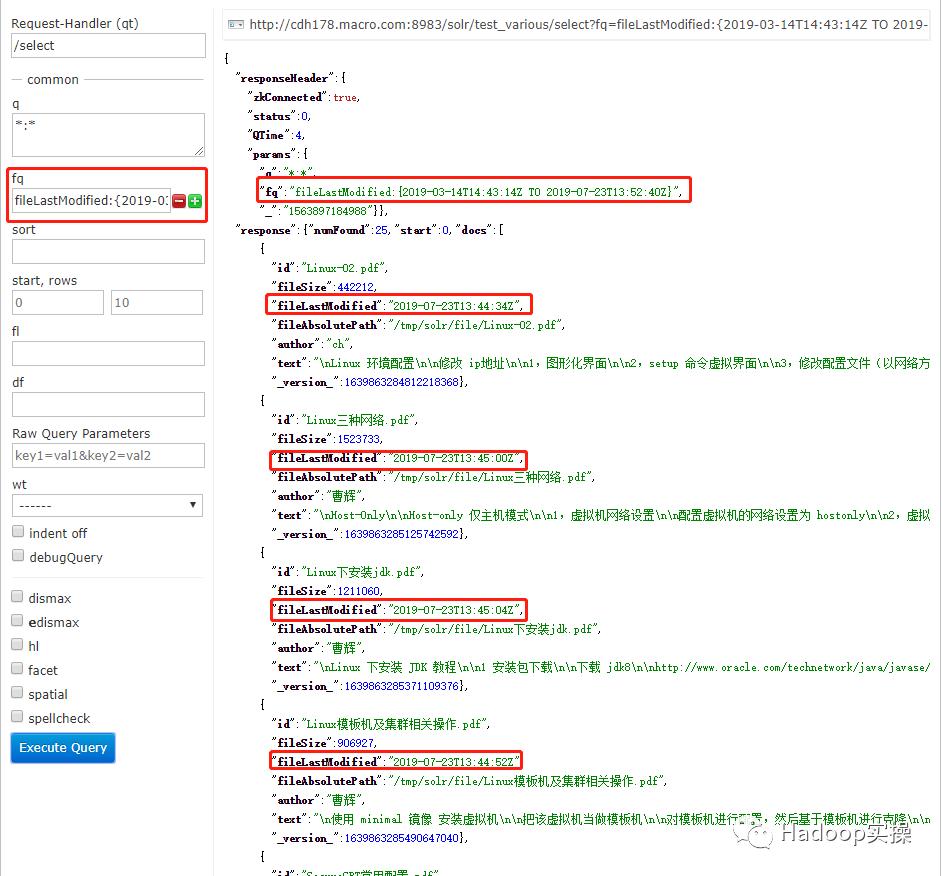Turn on the hl highlighting checkbox
Viewport: 942px width, 876px height.
(x=18, y=645)
